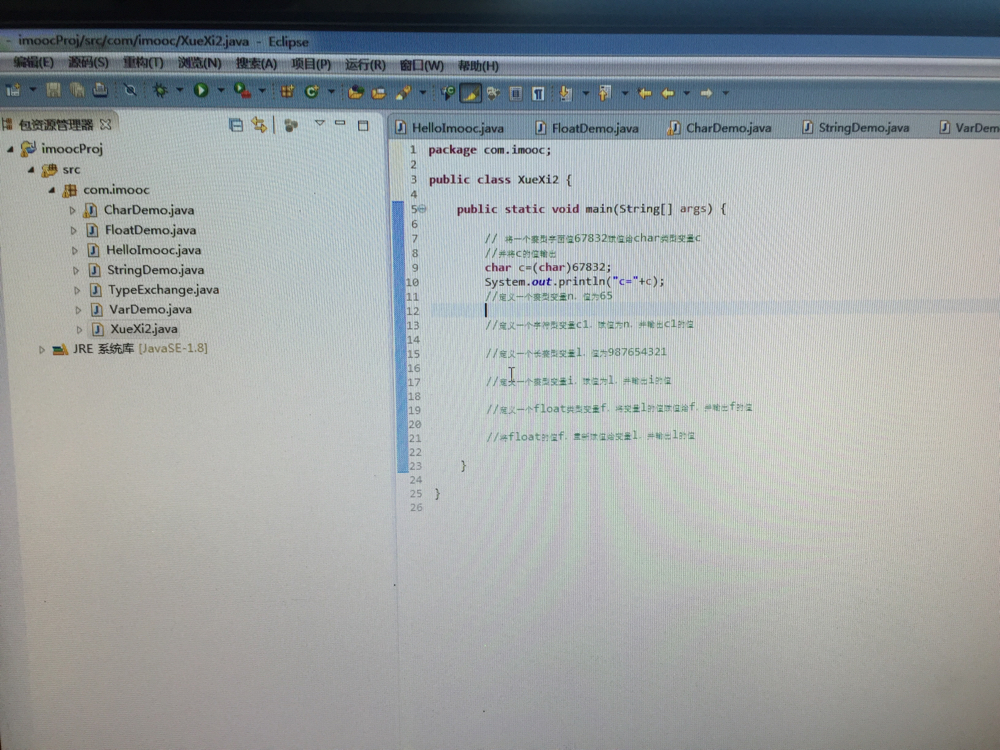
Task: Click Collapse All in the package explorer
Action: (x=236, y=125)
